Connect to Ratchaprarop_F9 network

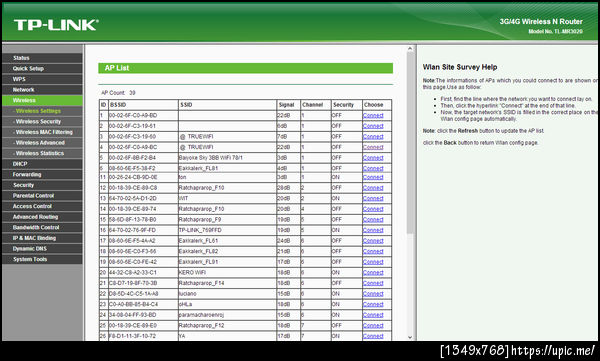373,220
